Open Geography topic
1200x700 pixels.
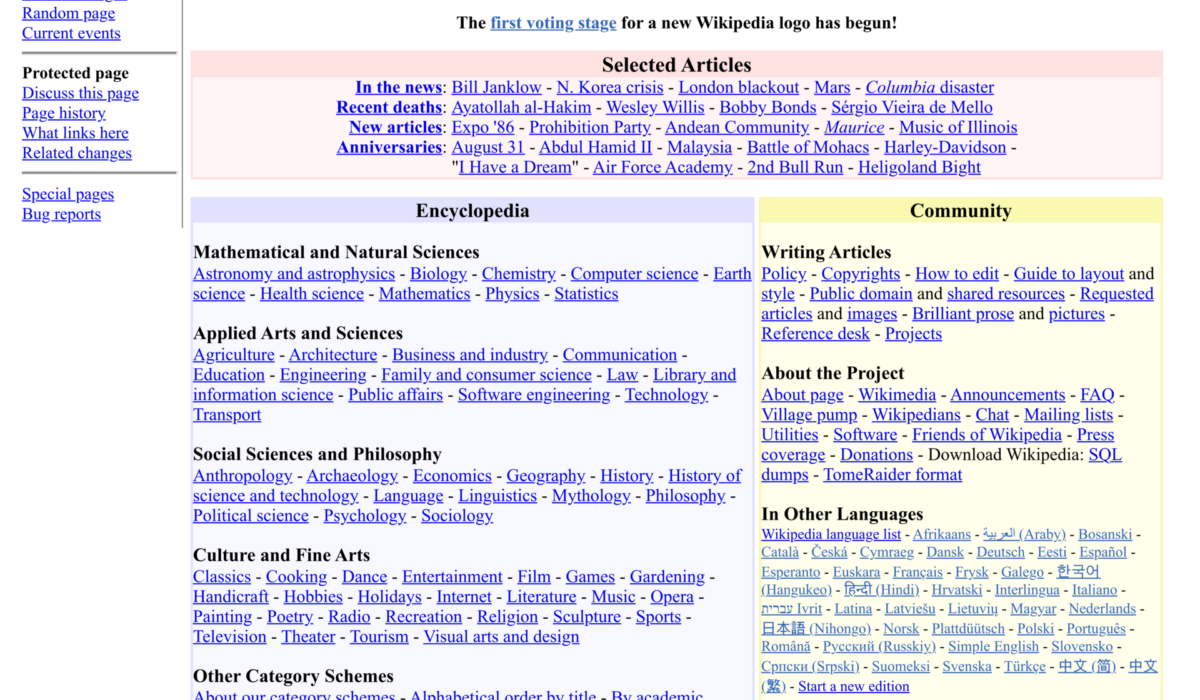pyautogui.click(x=546, y=476)
